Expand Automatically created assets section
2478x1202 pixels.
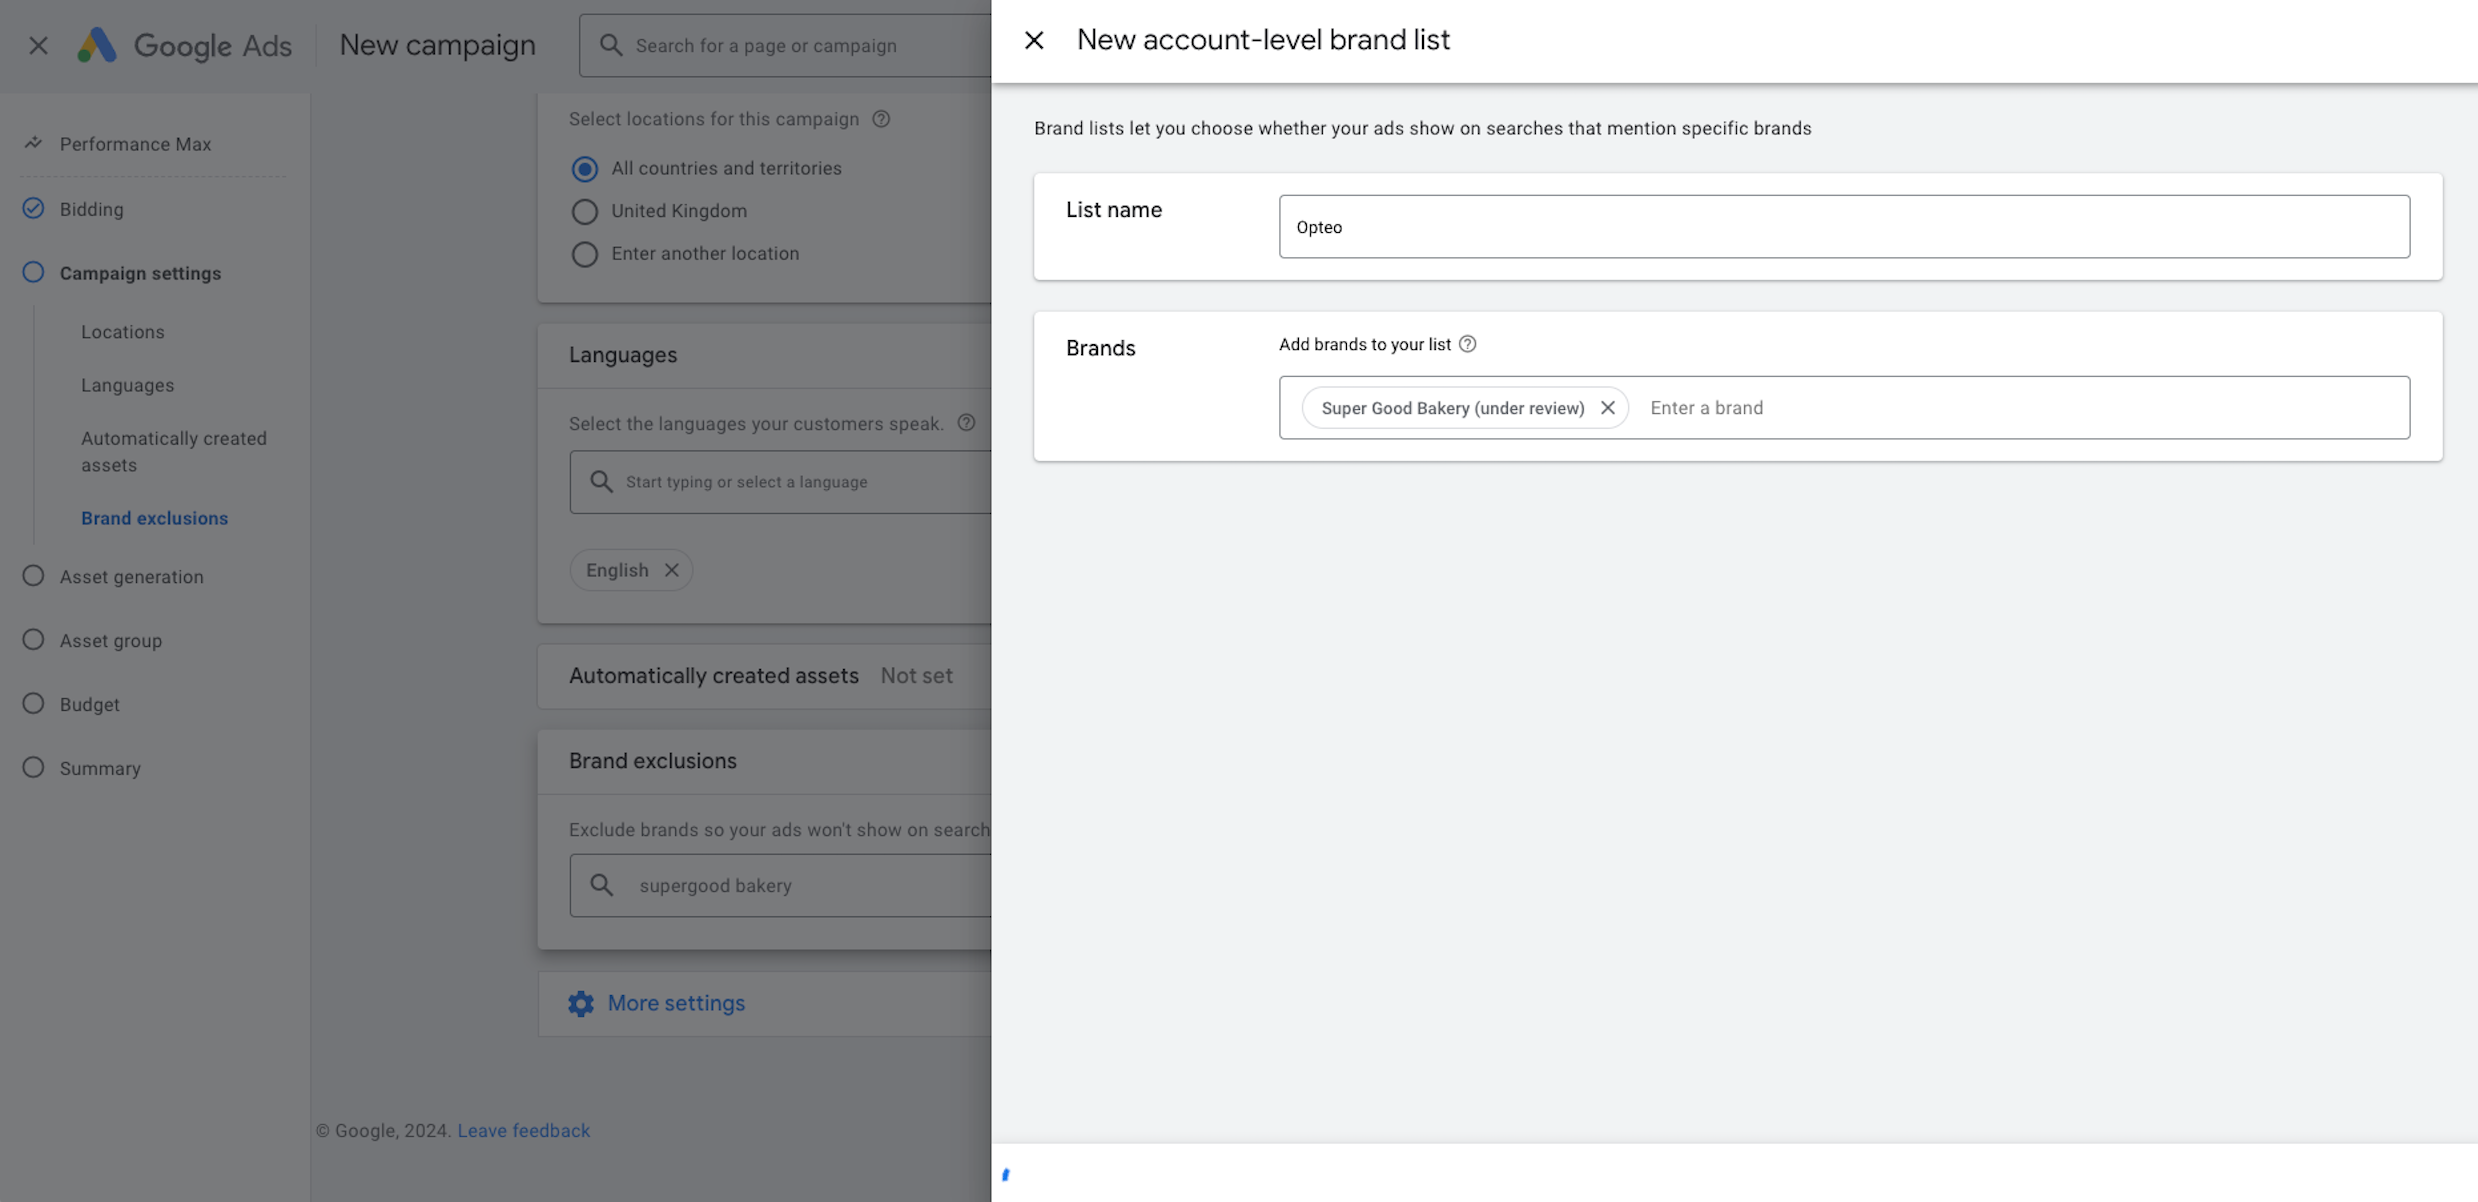click(713, 676)
